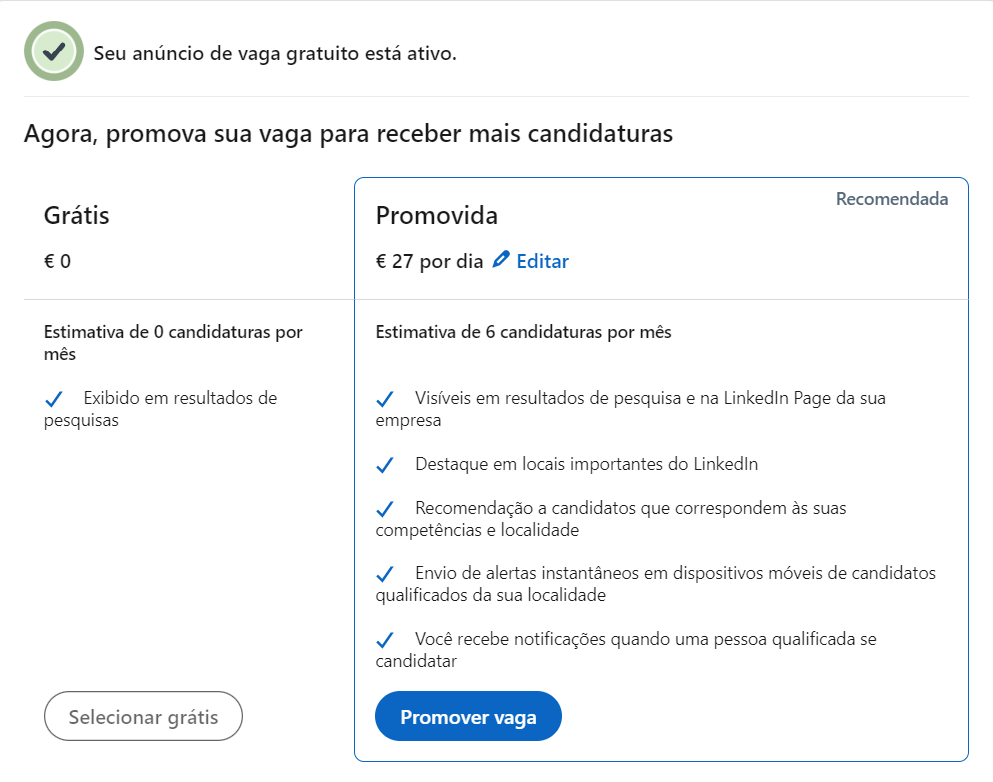The image size is (993, 782).
Task: Click checkmark beside 'Destaque em locais importantes'
Action: click(x=386, y=463)
